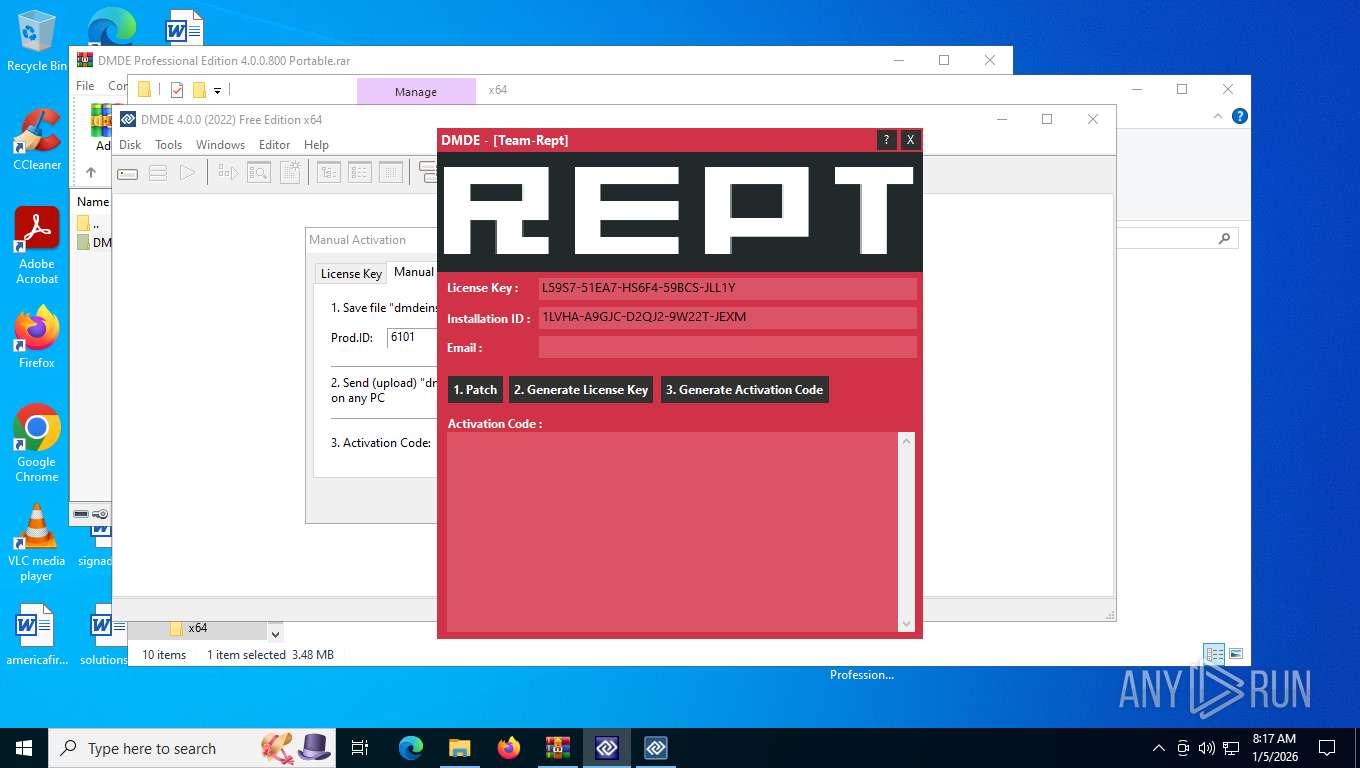Open the Help menu in DMDE
The width and height of the screenshot is (1360, 768).
(x=316, y=145)
